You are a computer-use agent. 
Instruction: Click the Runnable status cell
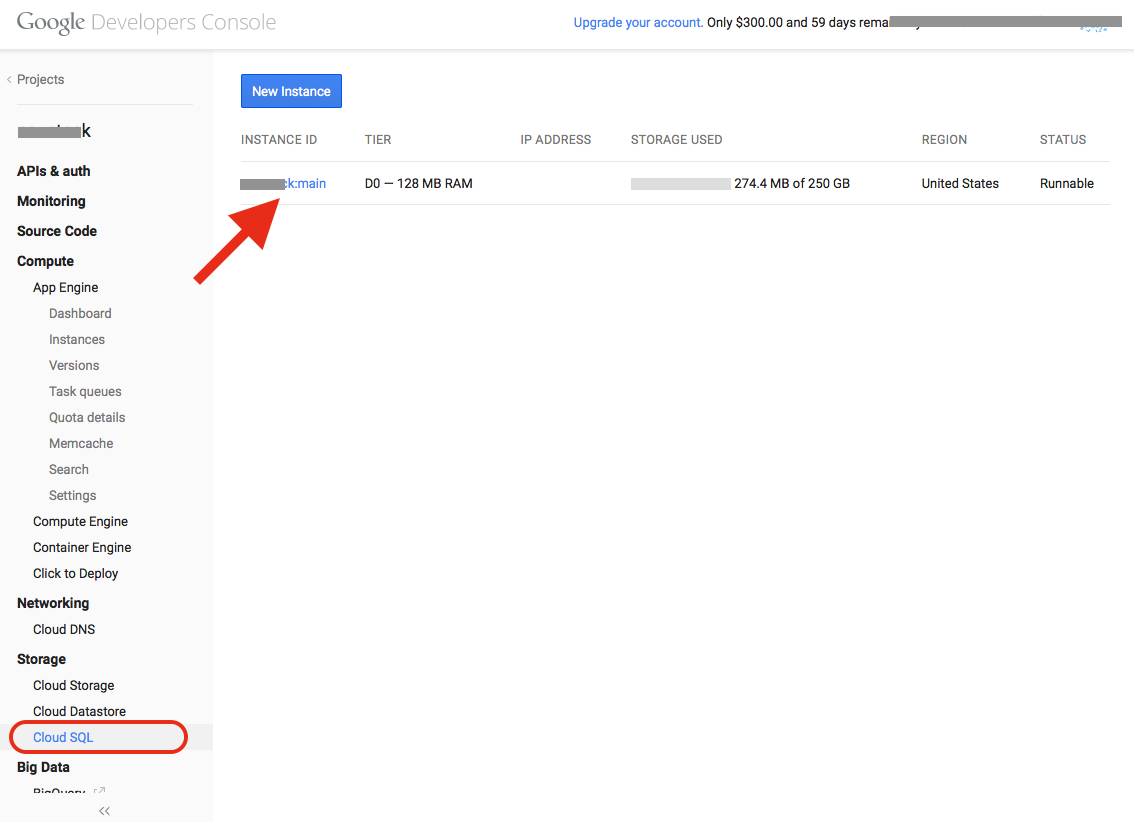click(x=1067, y=184)
